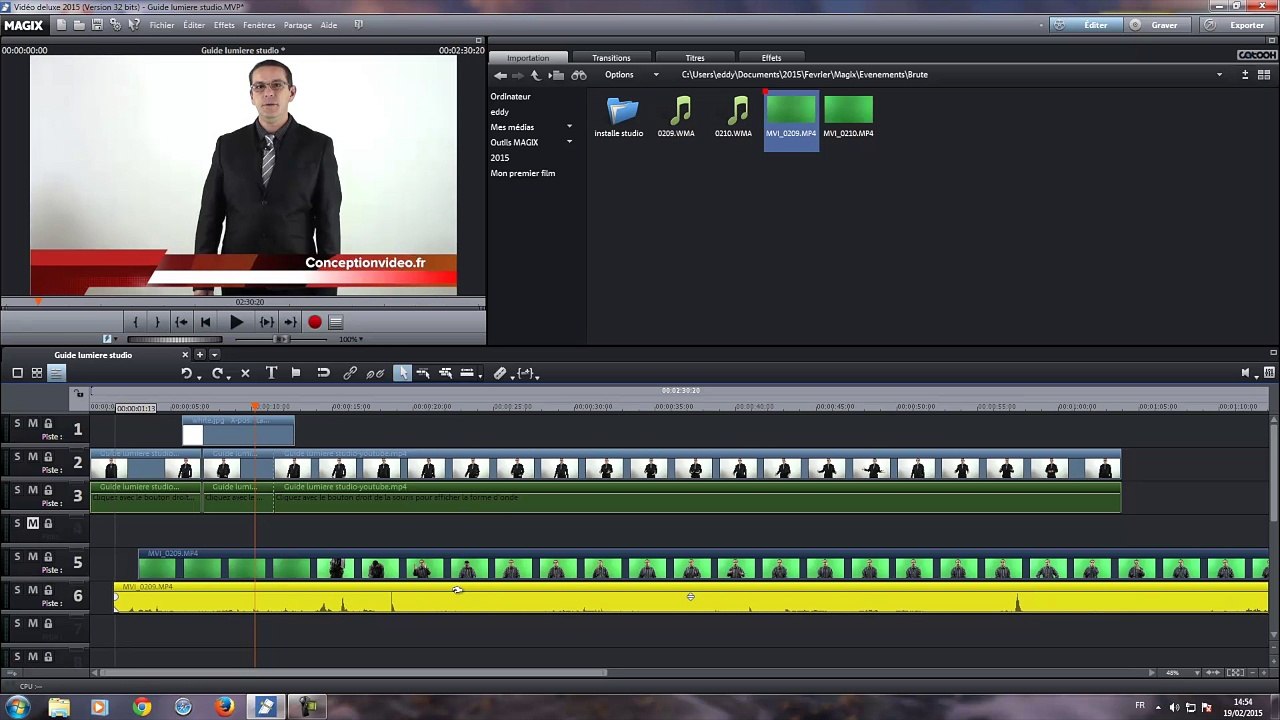
Task: Open the movie tab dropdown arrow beside the plus
Action: 214,355
